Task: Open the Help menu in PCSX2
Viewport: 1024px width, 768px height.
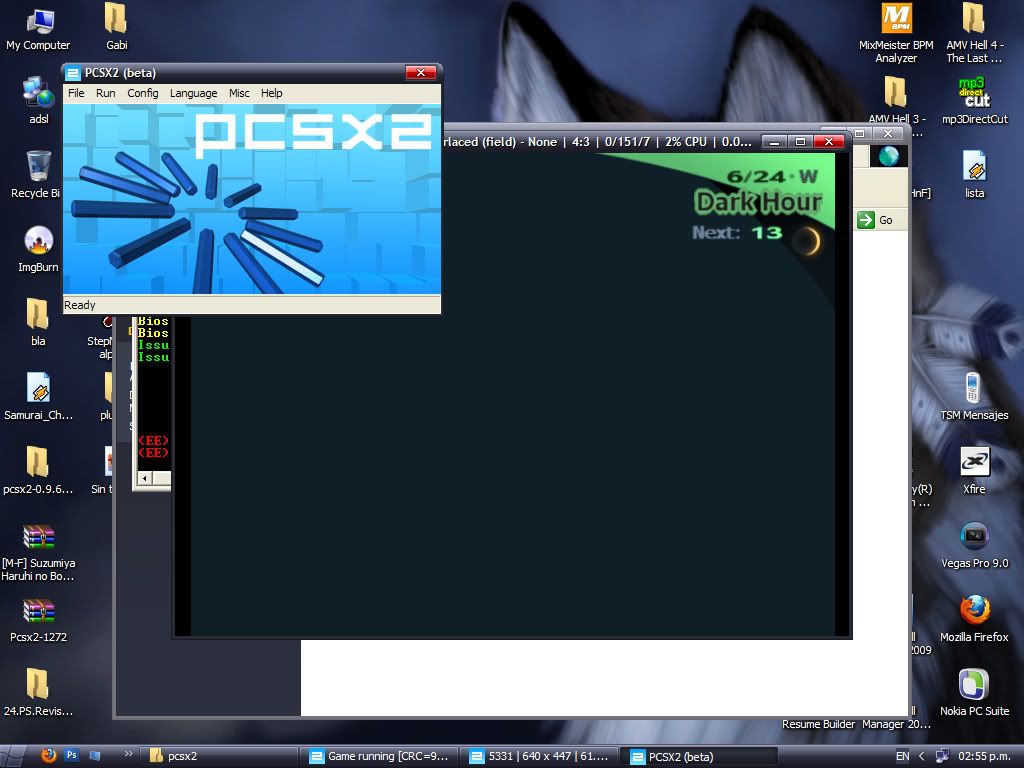Action: coord(272,93)
